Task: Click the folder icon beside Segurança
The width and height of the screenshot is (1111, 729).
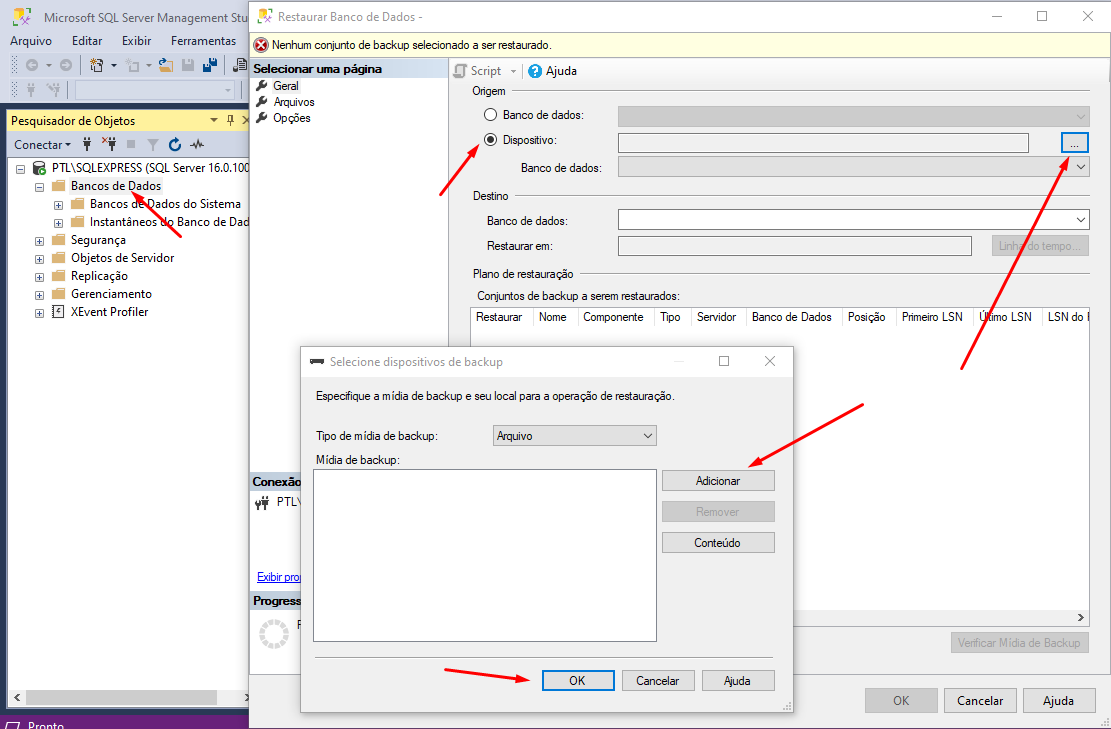Action: point(59,240)
